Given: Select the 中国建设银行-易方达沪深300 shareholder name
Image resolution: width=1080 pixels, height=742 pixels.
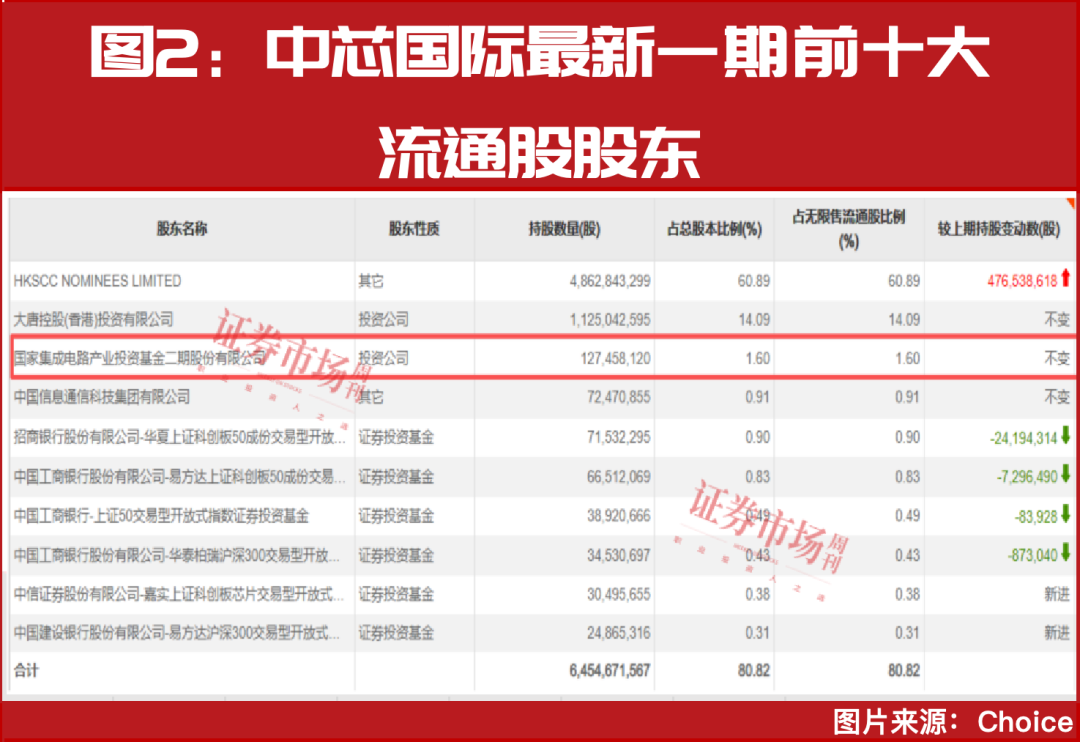Looking at the screenshot, I should pos(176,632).
